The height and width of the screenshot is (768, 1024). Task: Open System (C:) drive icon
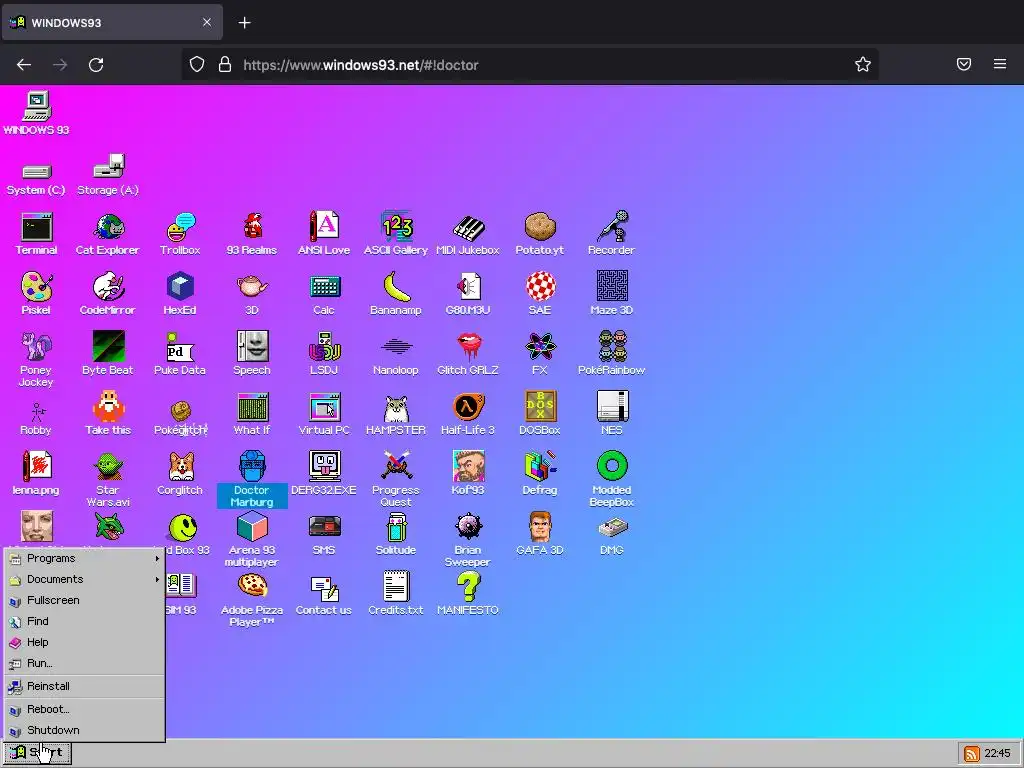tap(36, 178)
